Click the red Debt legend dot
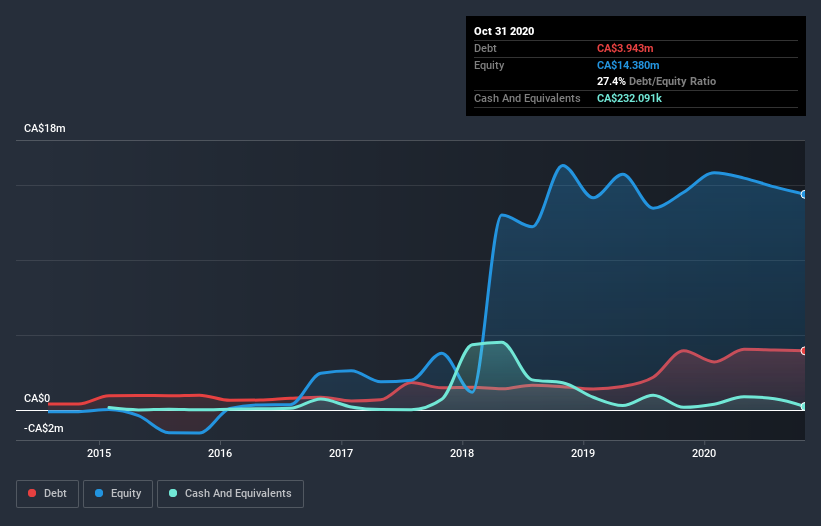The image size is (821, 526). [x=32, y=493]
